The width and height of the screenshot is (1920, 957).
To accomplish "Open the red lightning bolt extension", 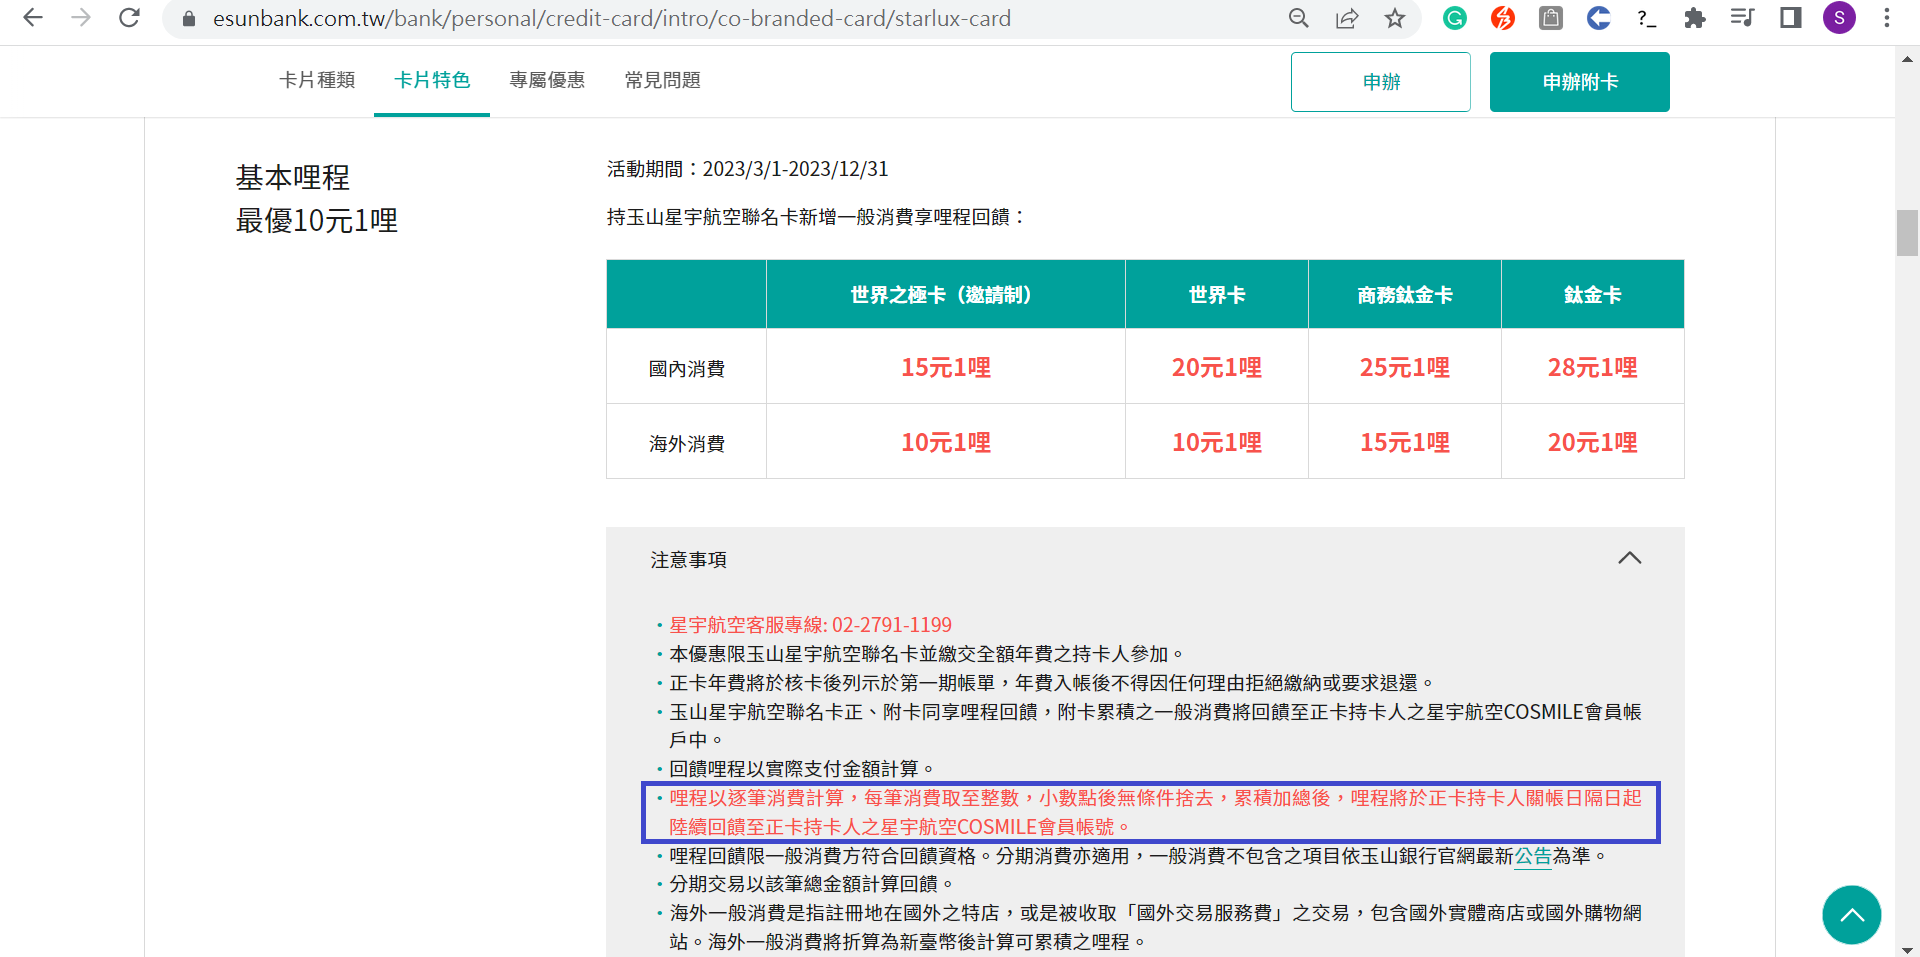I will click(x=1503, y=18).
